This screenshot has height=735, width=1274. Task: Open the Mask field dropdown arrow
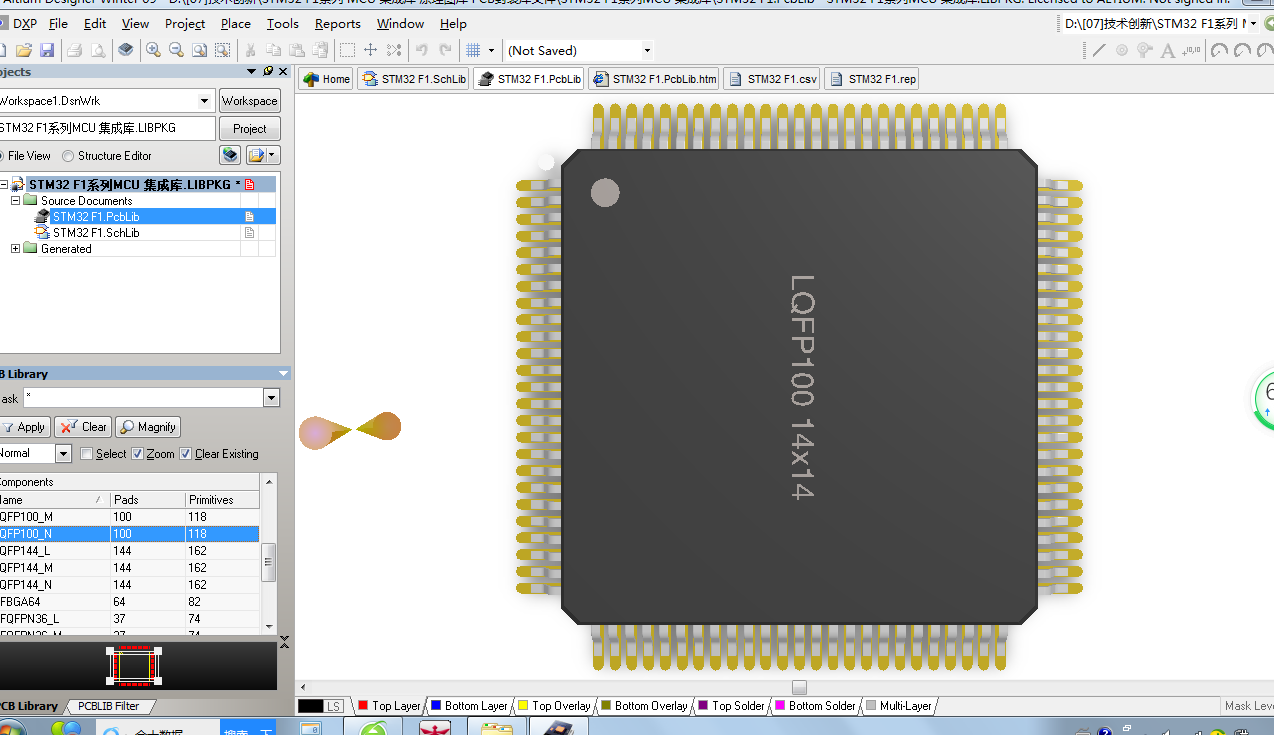point(271,398)
